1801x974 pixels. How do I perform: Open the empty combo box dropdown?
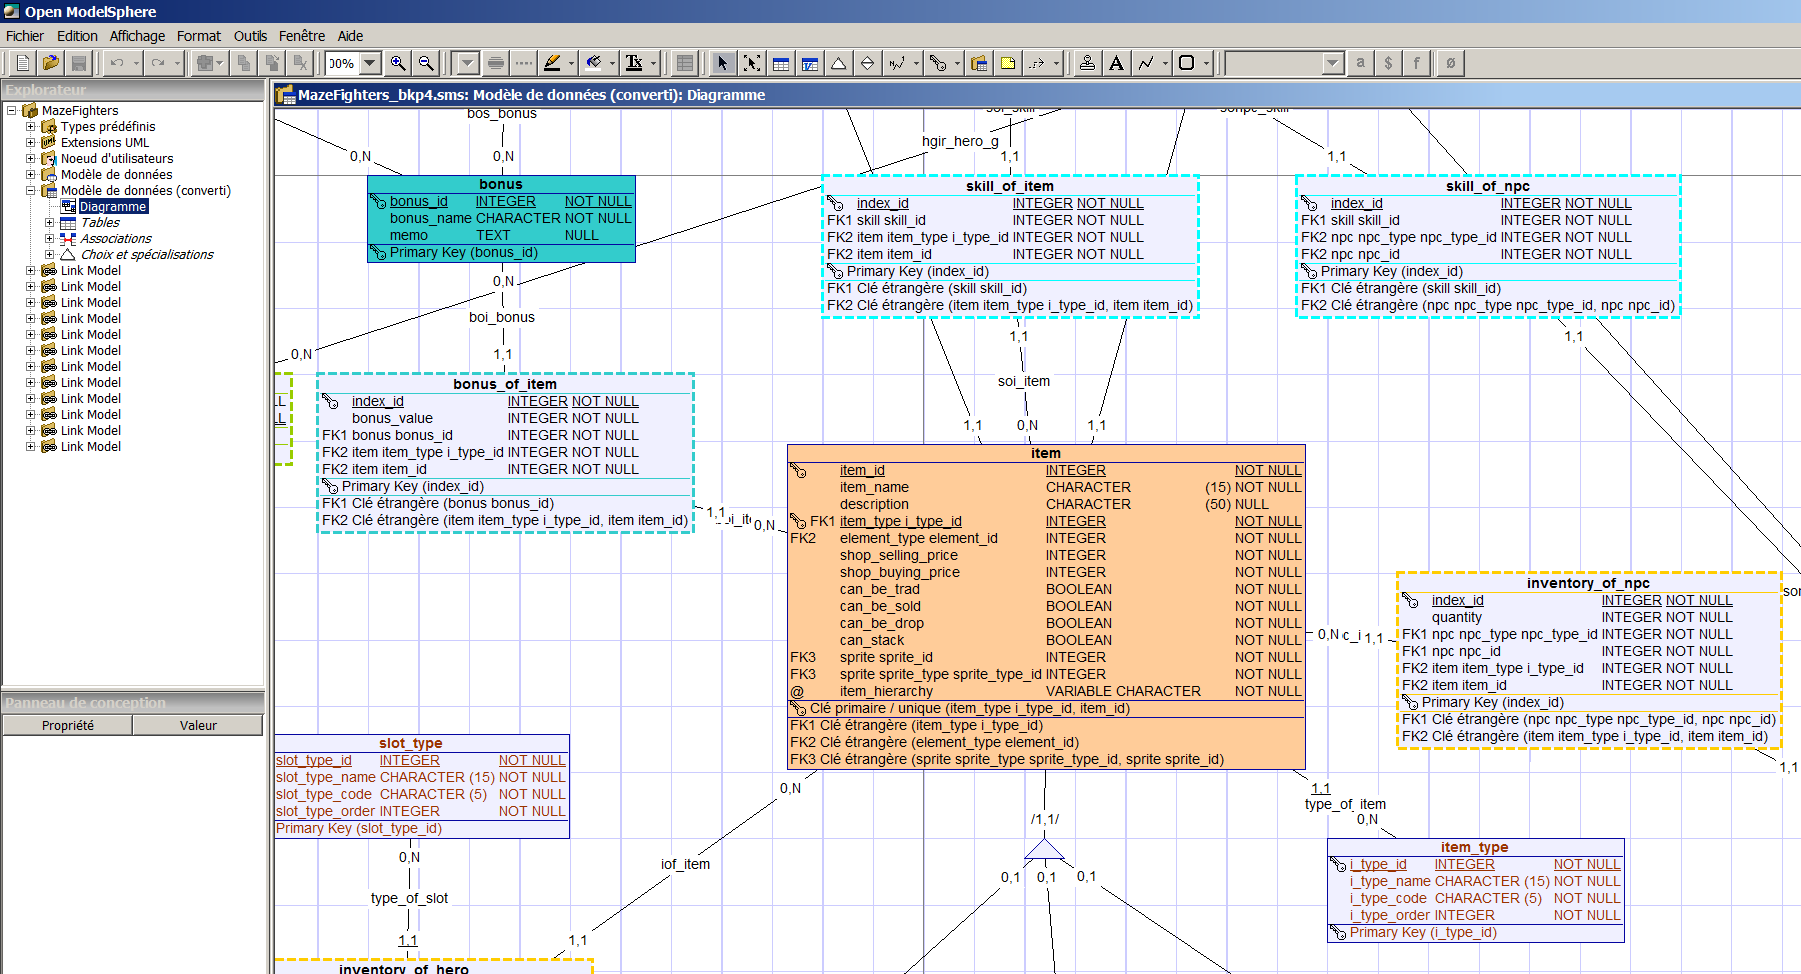1332,63
